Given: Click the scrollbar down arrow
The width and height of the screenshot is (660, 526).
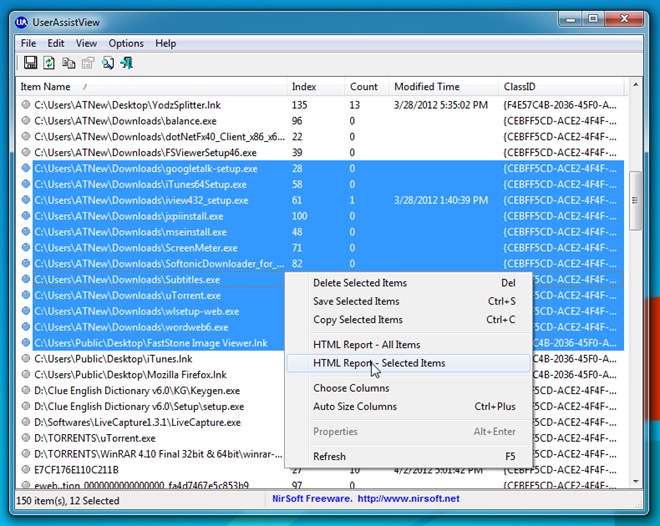Looking at the screenshot, I should [636, 481].
